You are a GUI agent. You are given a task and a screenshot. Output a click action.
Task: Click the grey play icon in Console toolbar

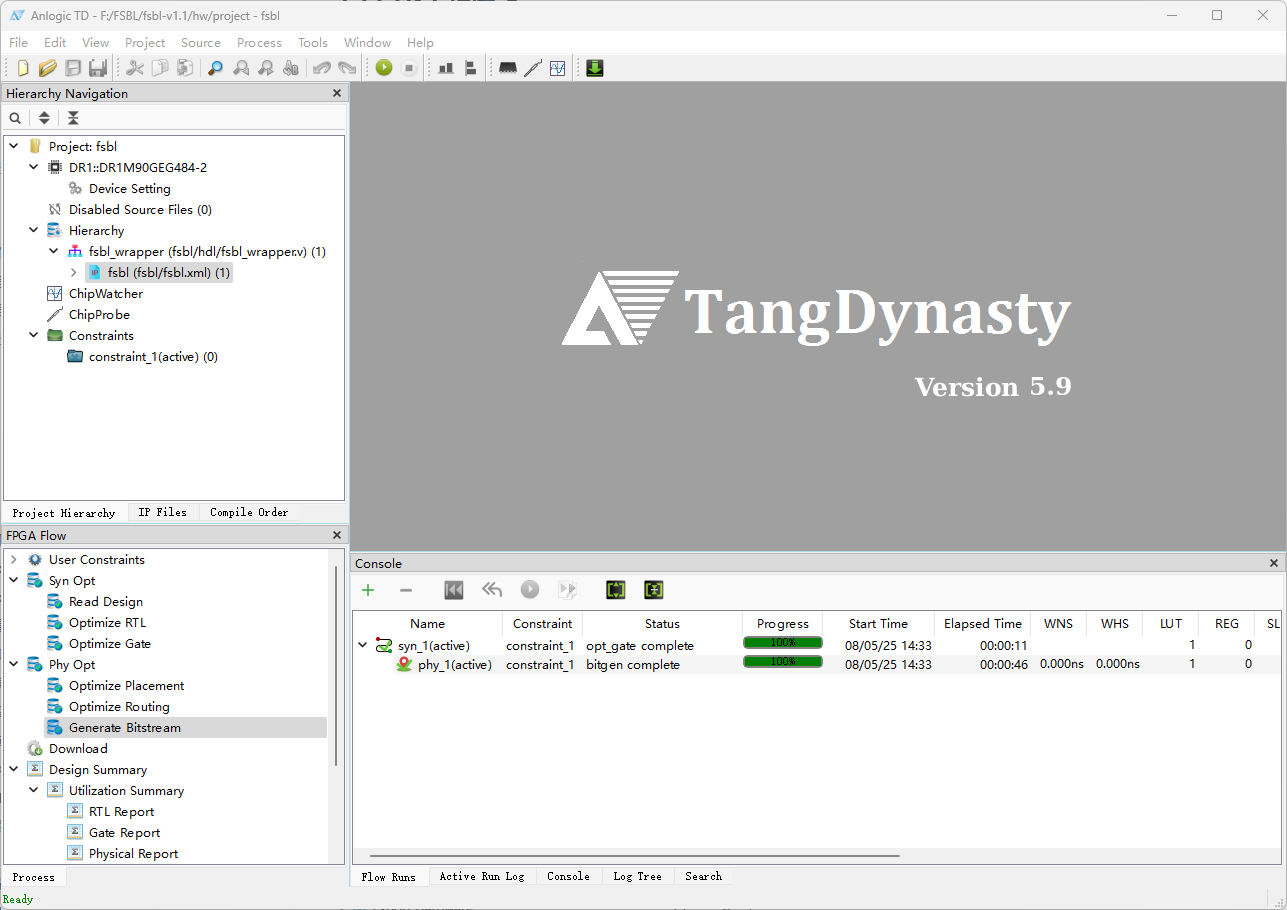tap(530, 590)
